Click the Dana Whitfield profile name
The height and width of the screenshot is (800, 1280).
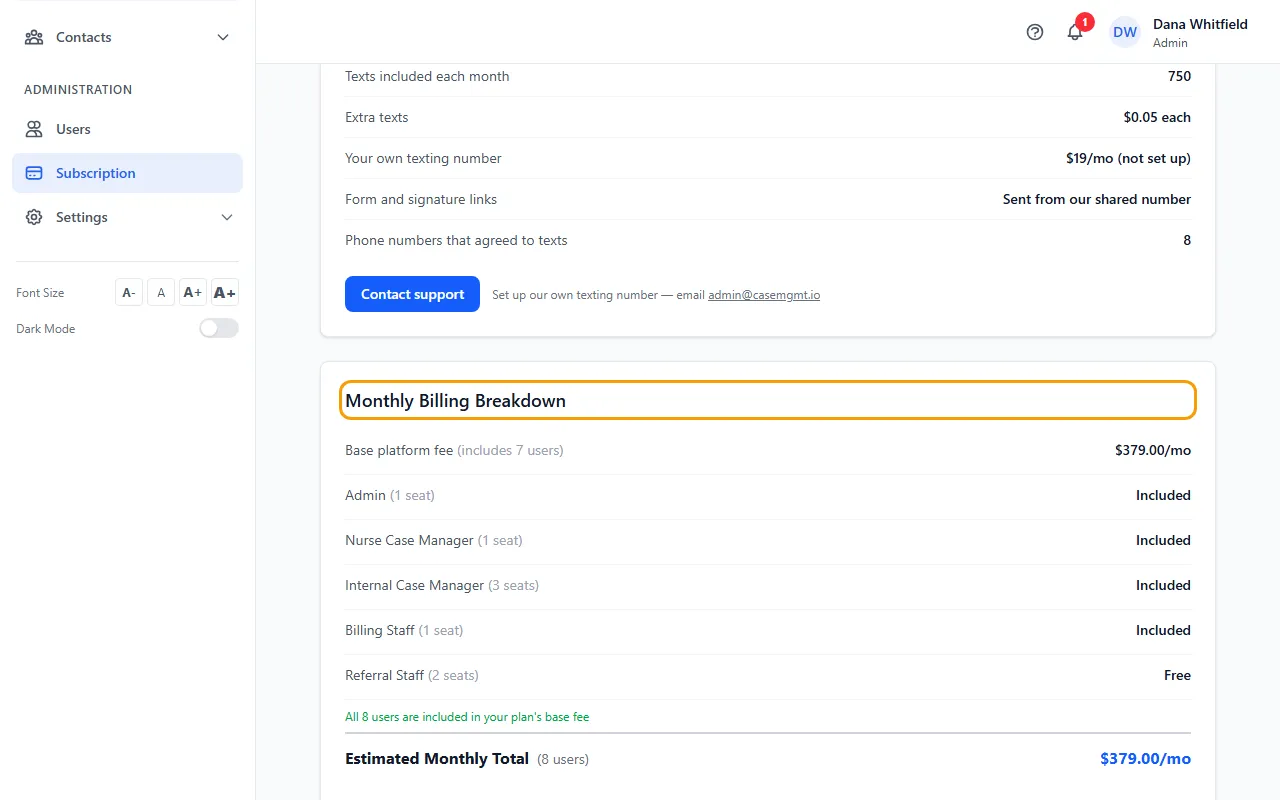pos(1200,24)
